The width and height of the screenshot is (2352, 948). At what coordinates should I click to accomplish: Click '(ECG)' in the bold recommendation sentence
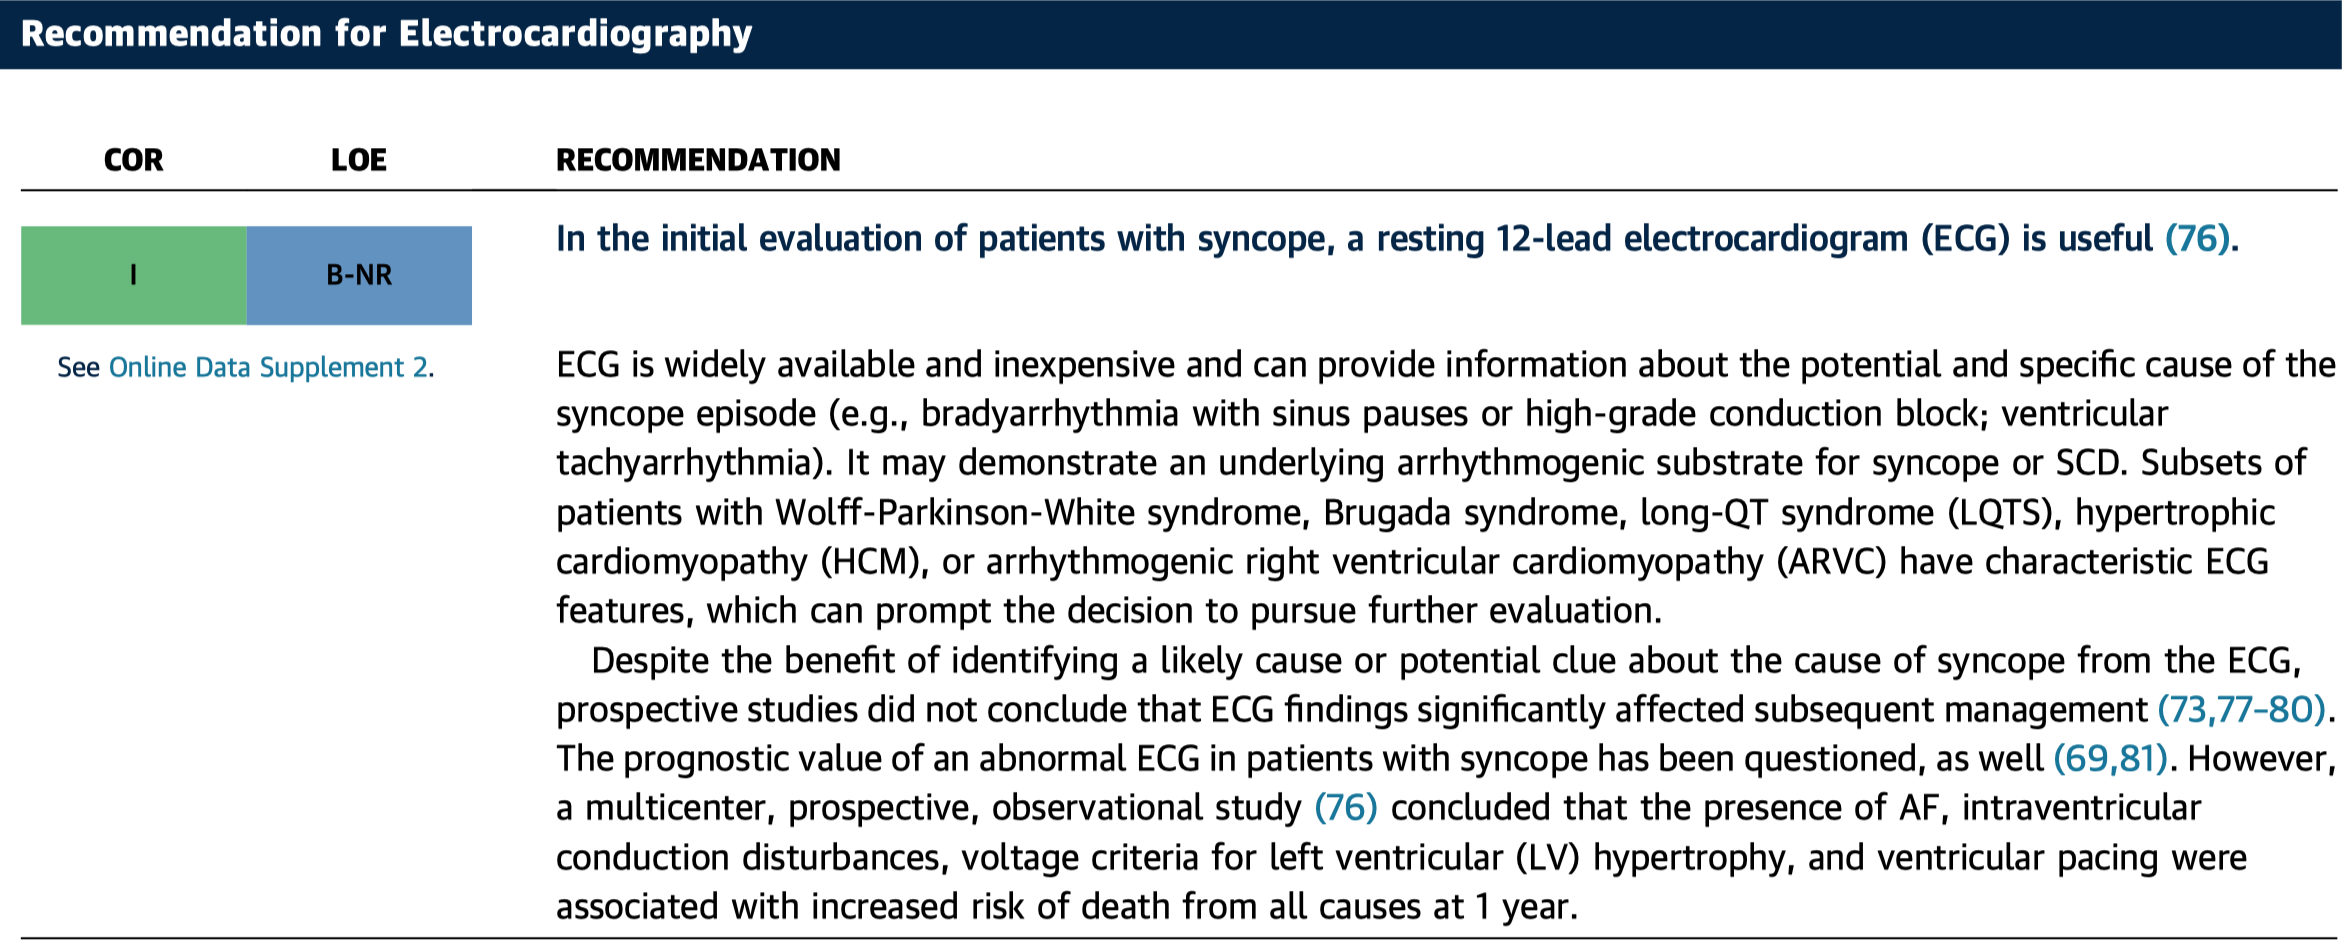(1965, 239)
